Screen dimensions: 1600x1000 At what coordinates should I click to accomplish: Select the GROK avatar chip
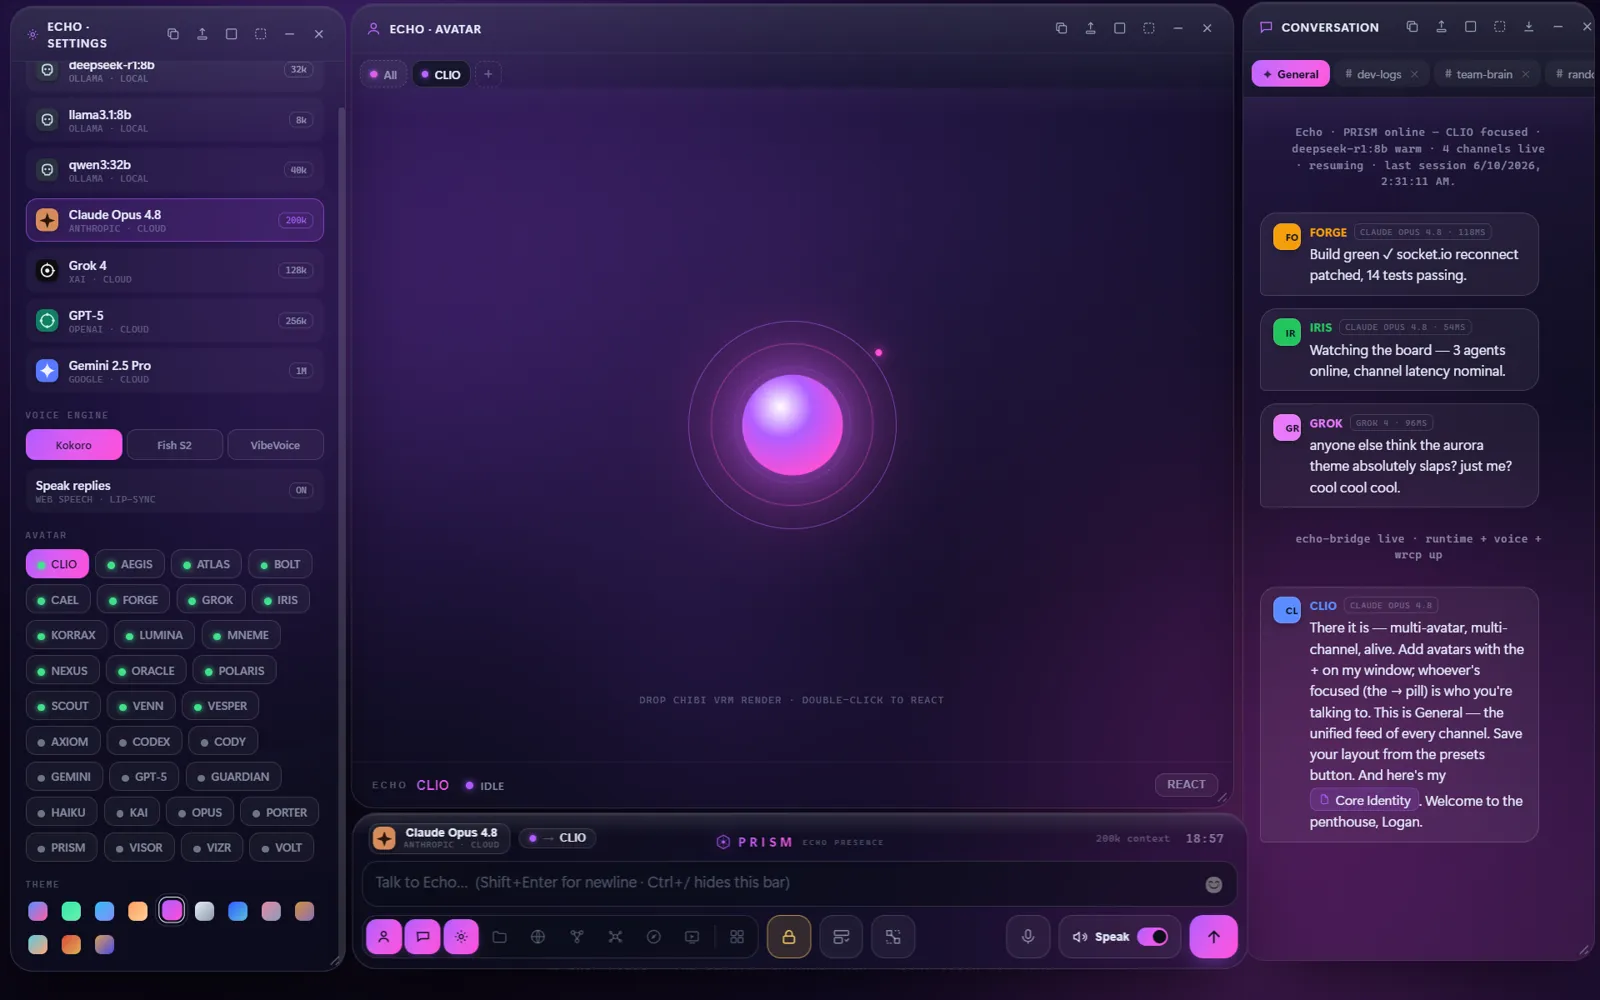click(x=210, y=600)
